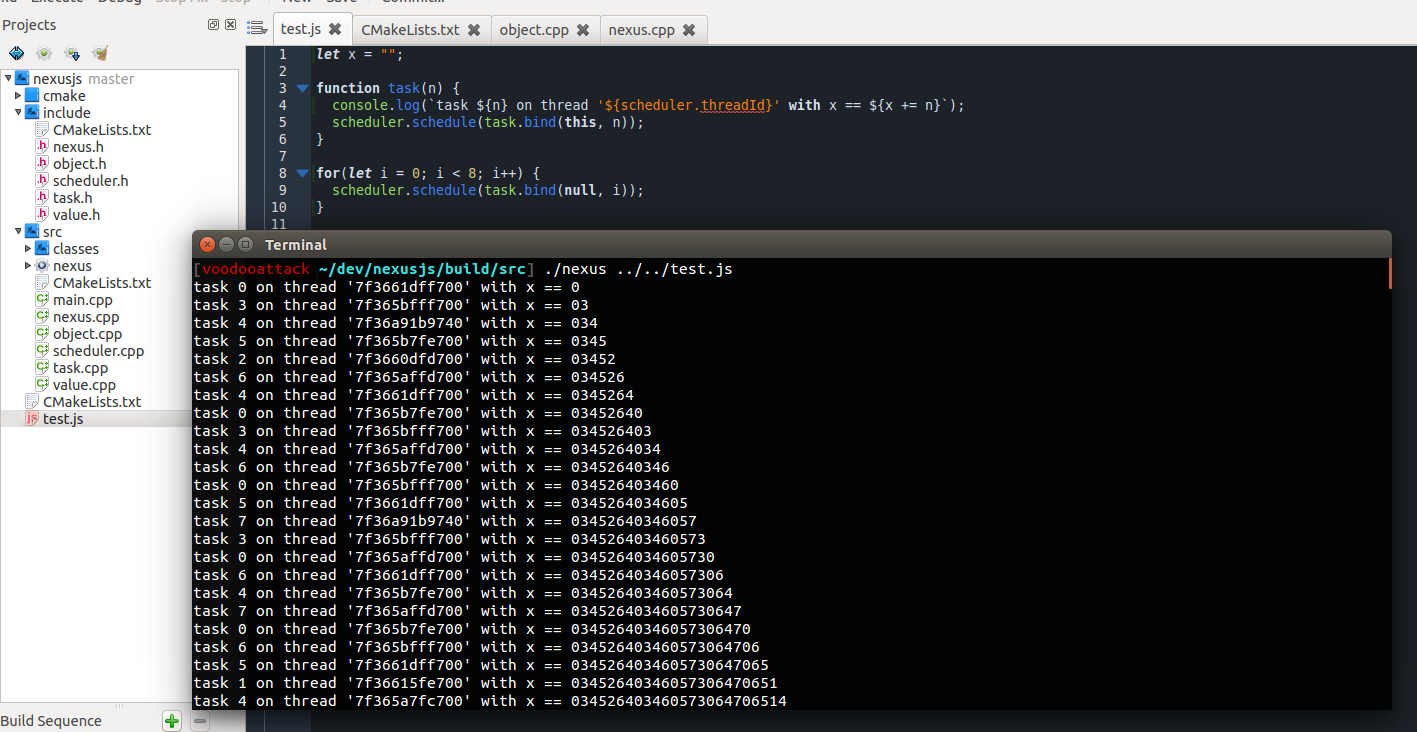Fold the for loop block at line 8
Screen dimensions: 1417x732
pyautogui.click(x=302, y=173)
